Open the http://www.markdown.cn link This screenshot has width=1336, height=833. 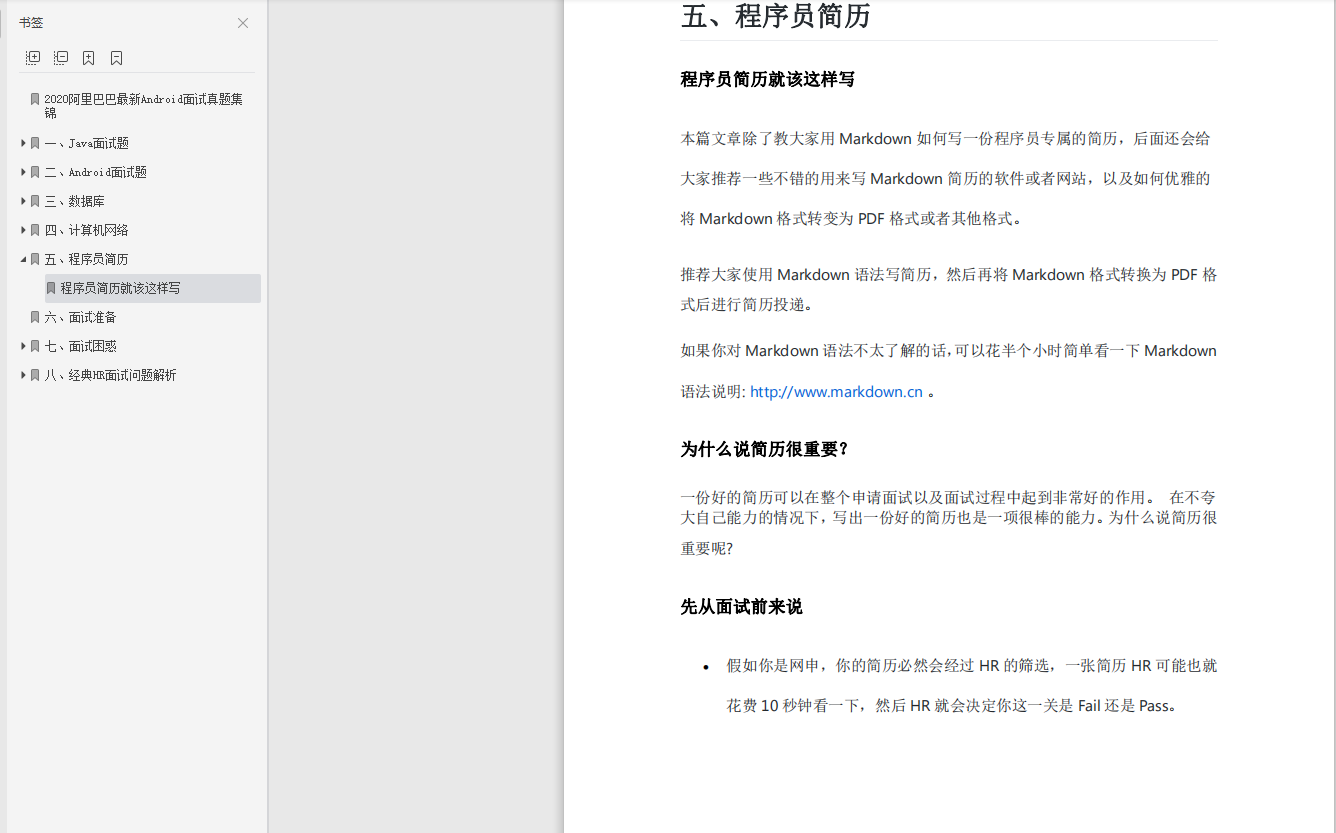tap(836, 392)
